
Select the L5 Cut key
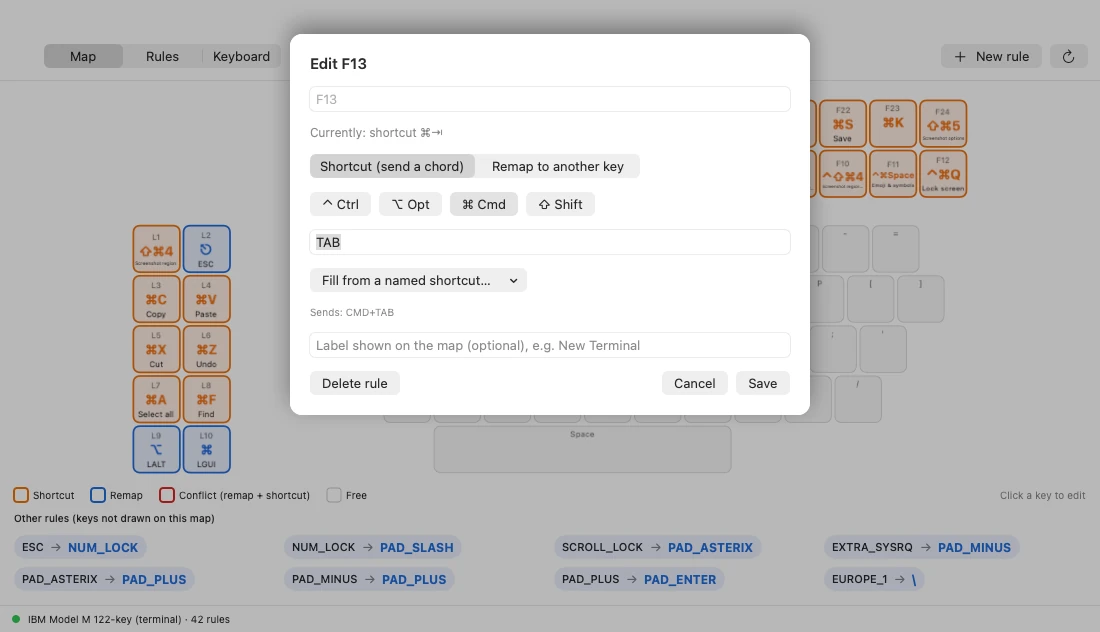pyautogui.click(x=156, y=349)
